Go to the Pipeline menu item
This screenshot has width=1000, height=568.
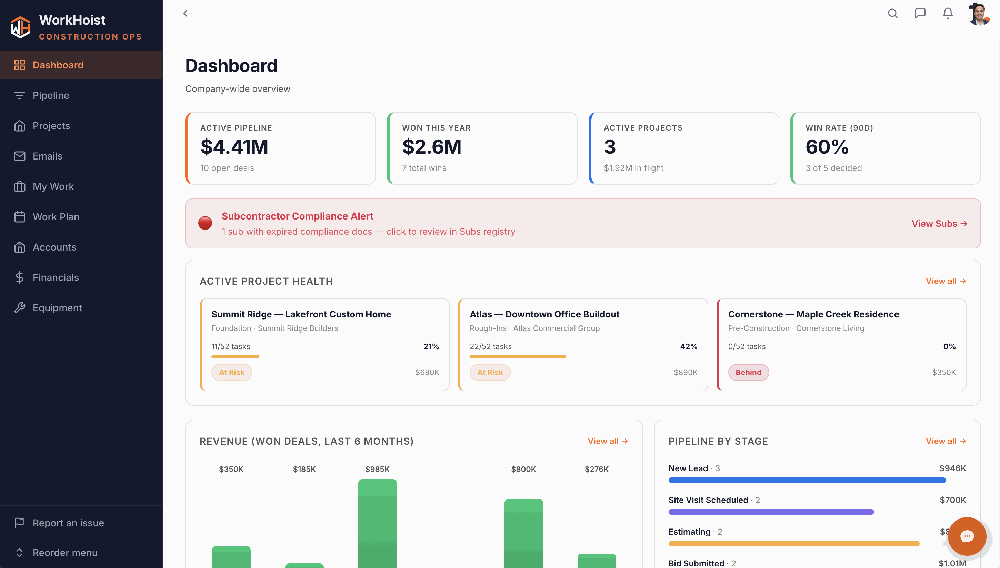pyautogui.click(x=82, y=96)
